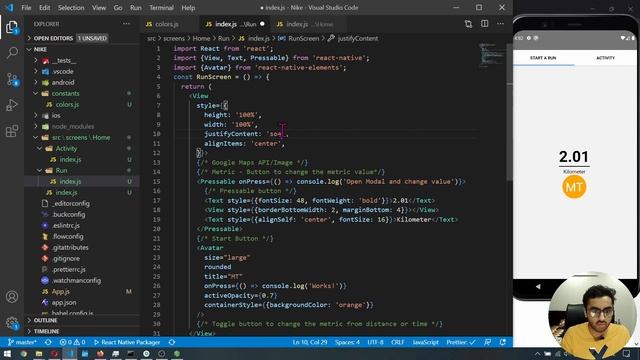Collapse the constants folder
Viewport: 640px width, 360px height.
[36, 93]
